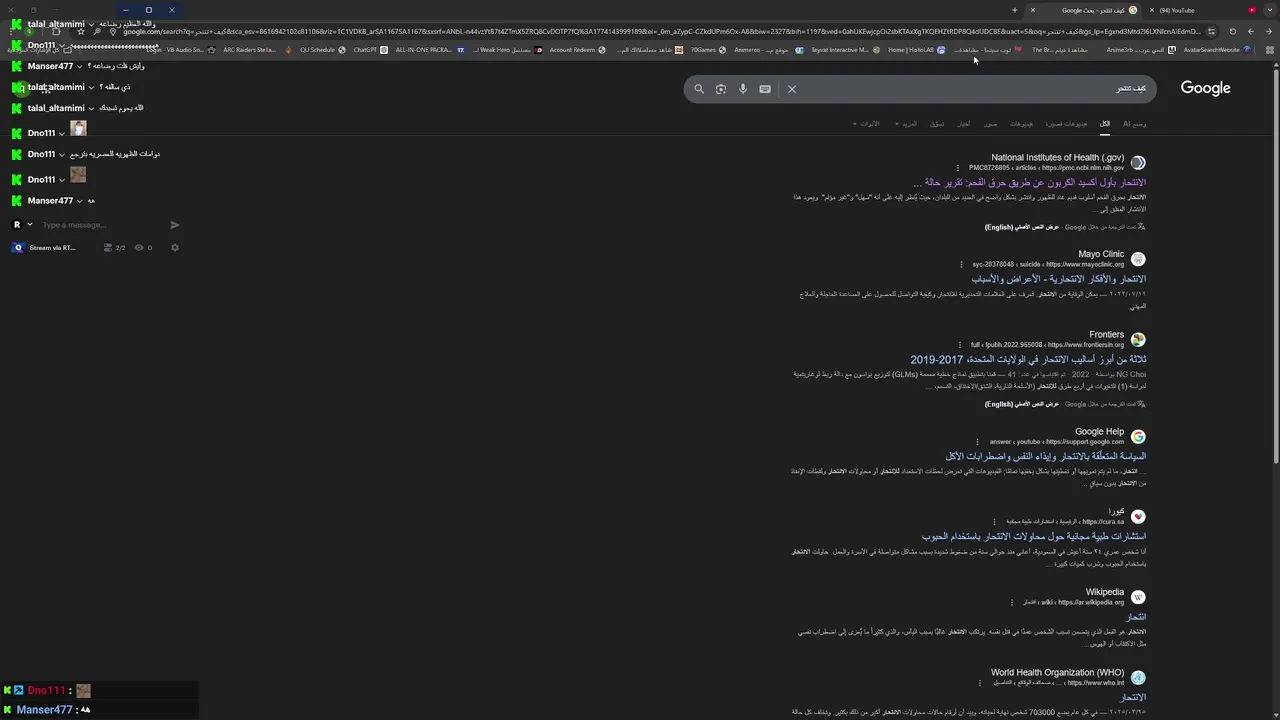Open chat overlay settings gear
Viewport: 1280px width, 720px height.
[x=174, y=248]
